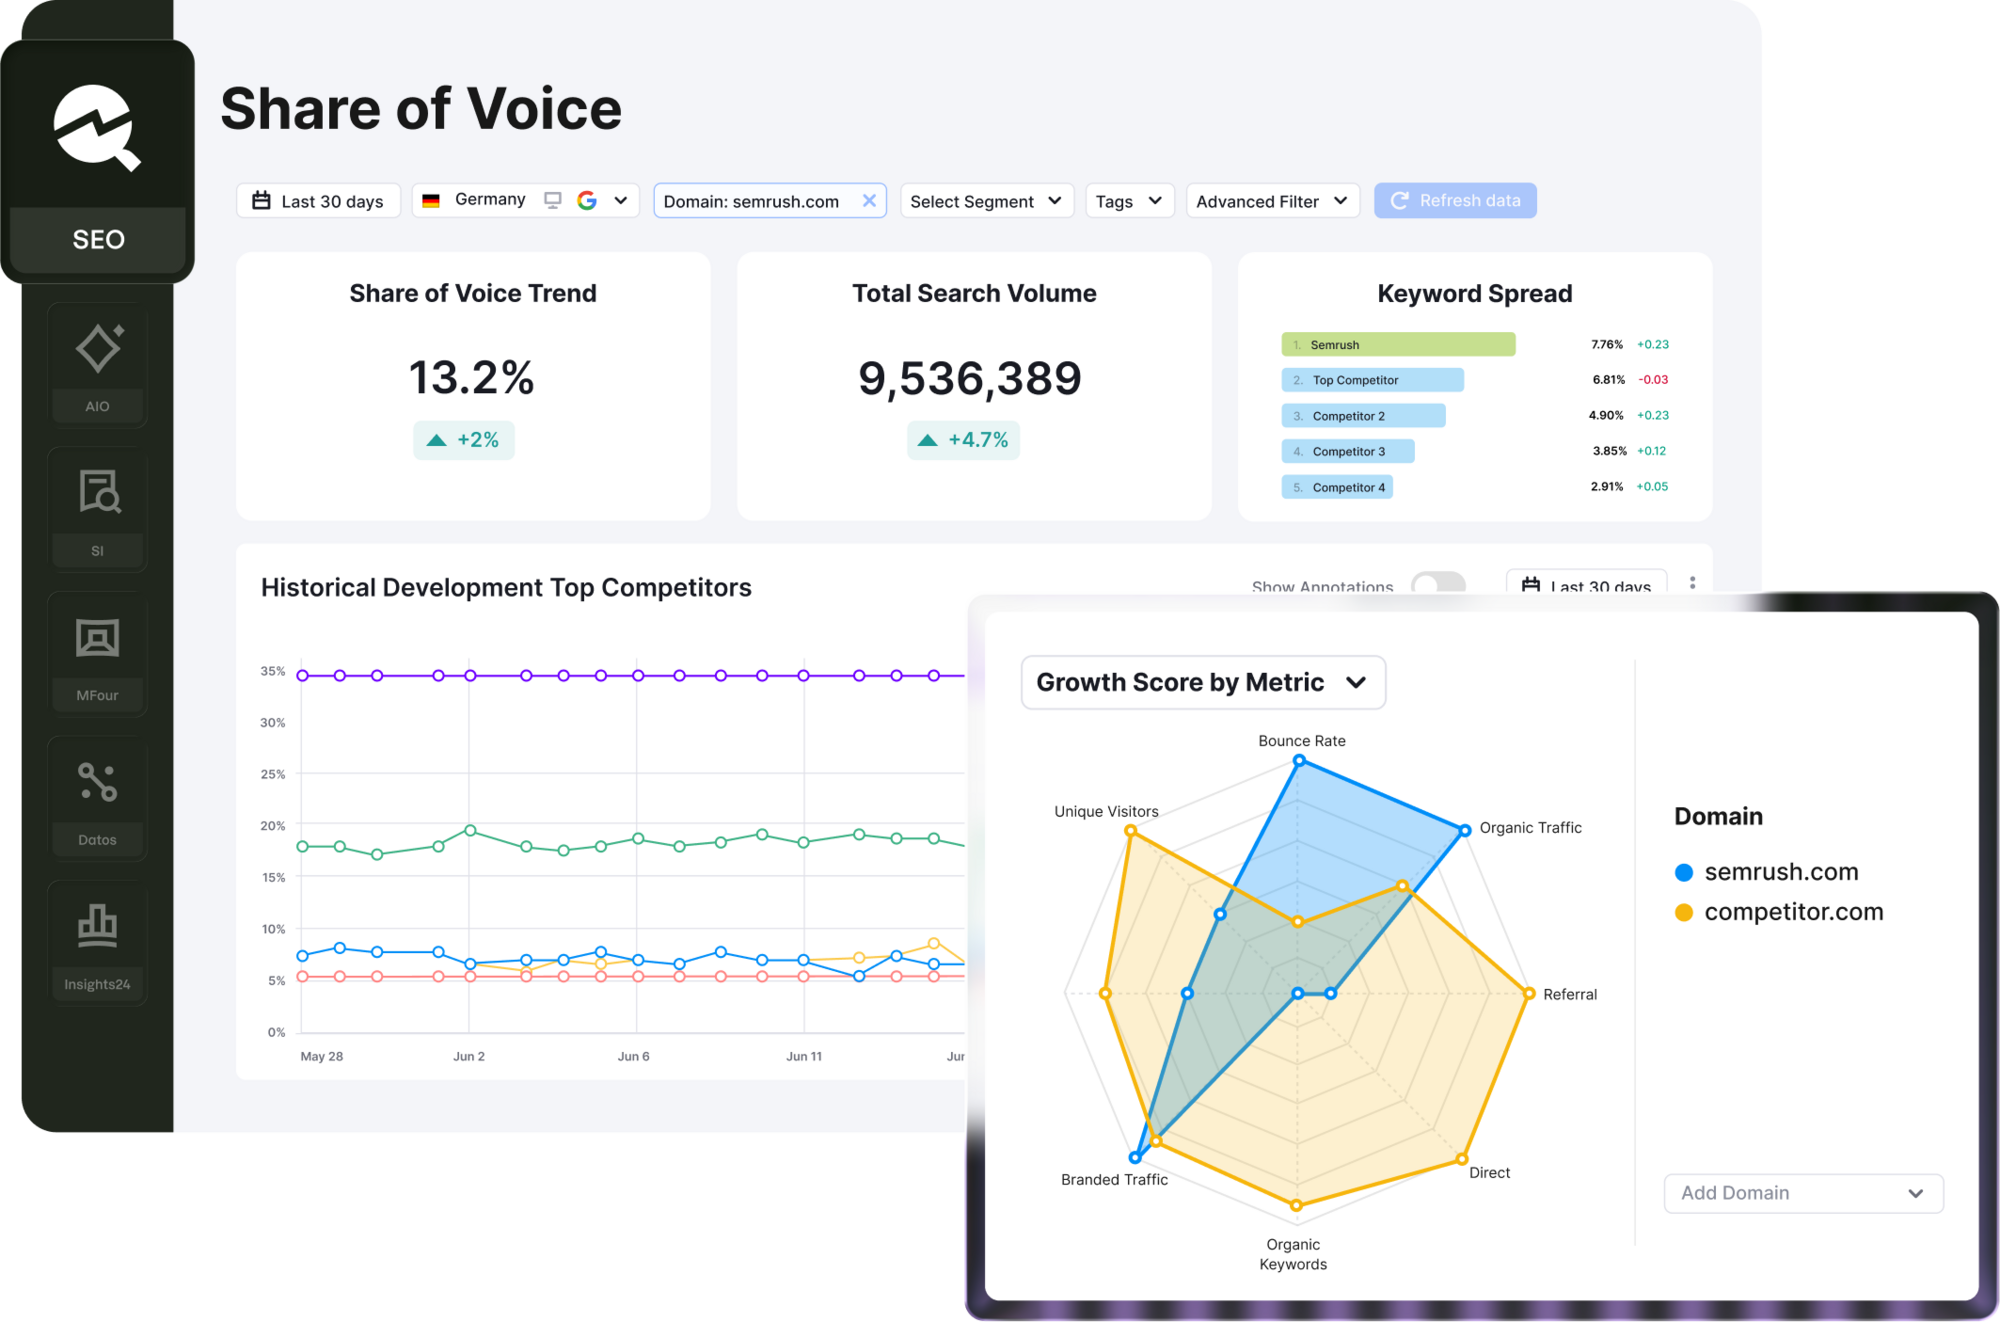This screenshot has height=1322, width=2000.
Task: Toggle the Show Annotations switch
Action: click(1438, 583)
